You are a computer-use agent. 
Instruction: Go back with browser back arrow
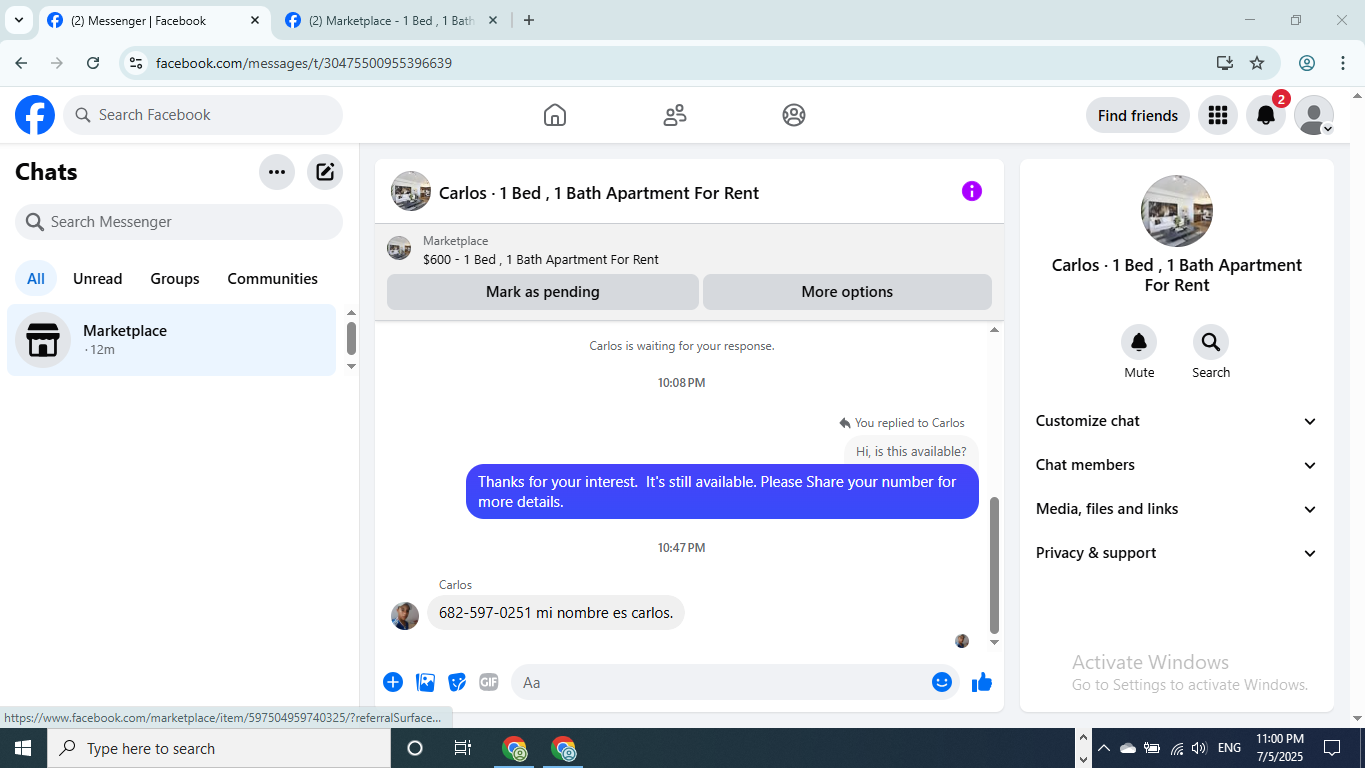click(21, 63)
